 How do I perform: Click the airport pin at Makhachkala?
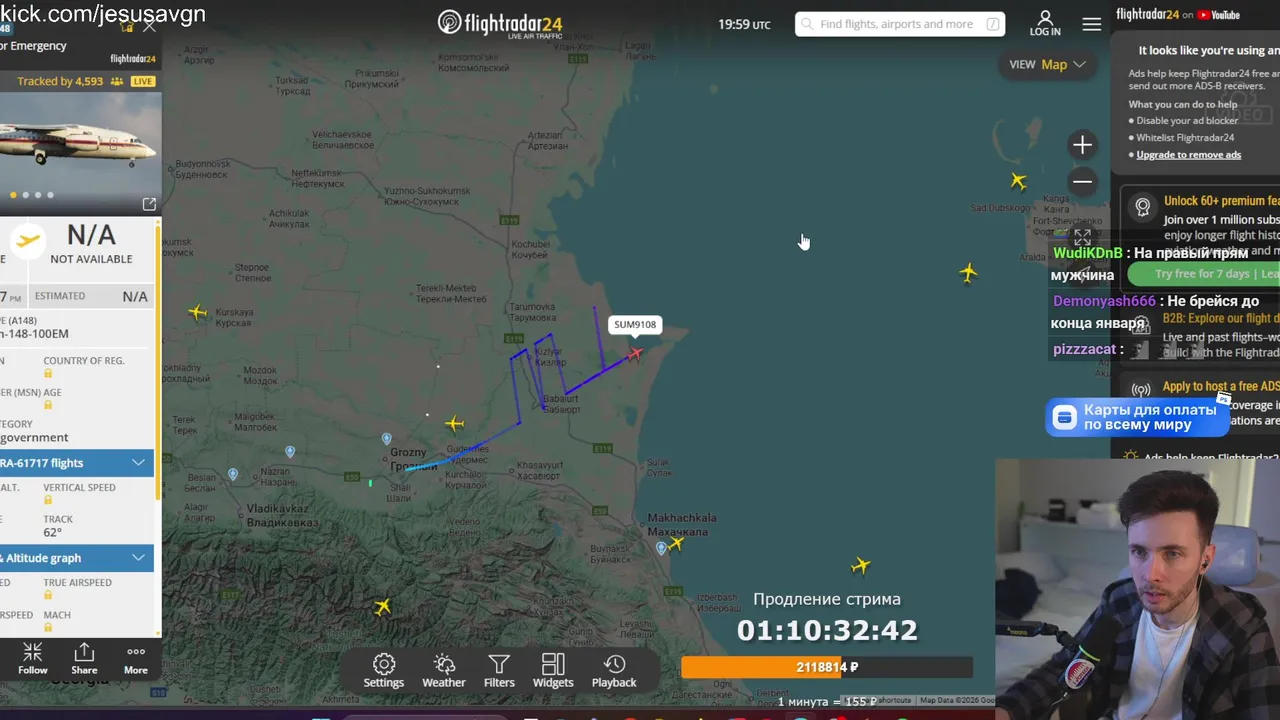tap(661, 548)
